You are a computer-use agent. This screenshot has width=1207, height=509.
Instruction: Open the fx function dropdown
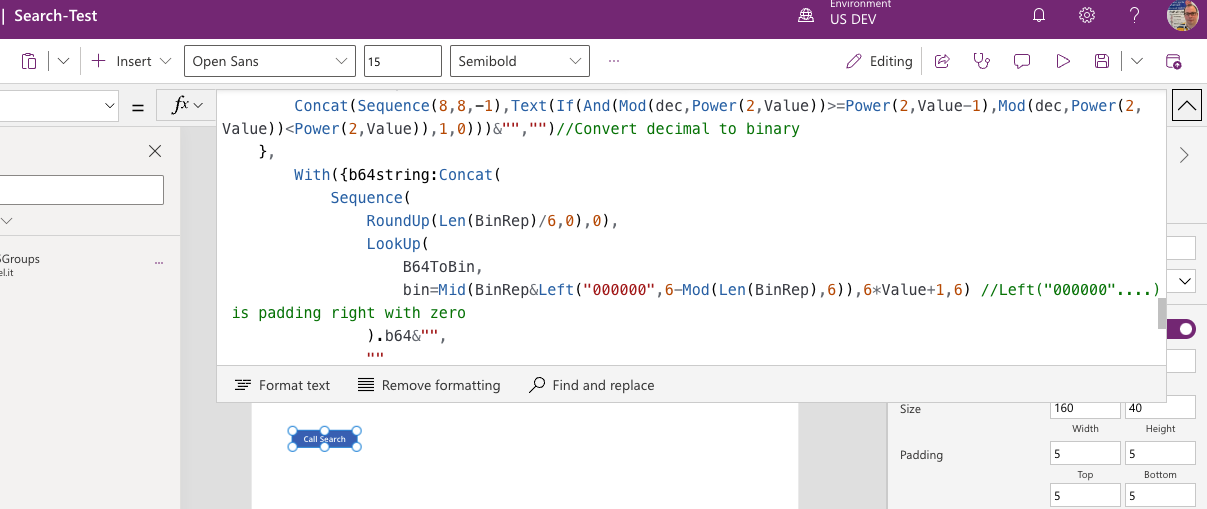(188, 105)
